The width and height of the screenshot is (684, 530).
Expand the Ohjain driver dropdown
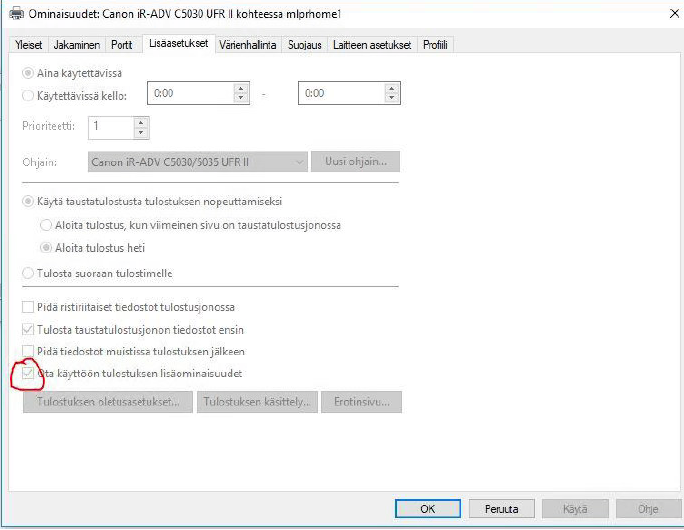pyautogui.click(x=299, y=162)
